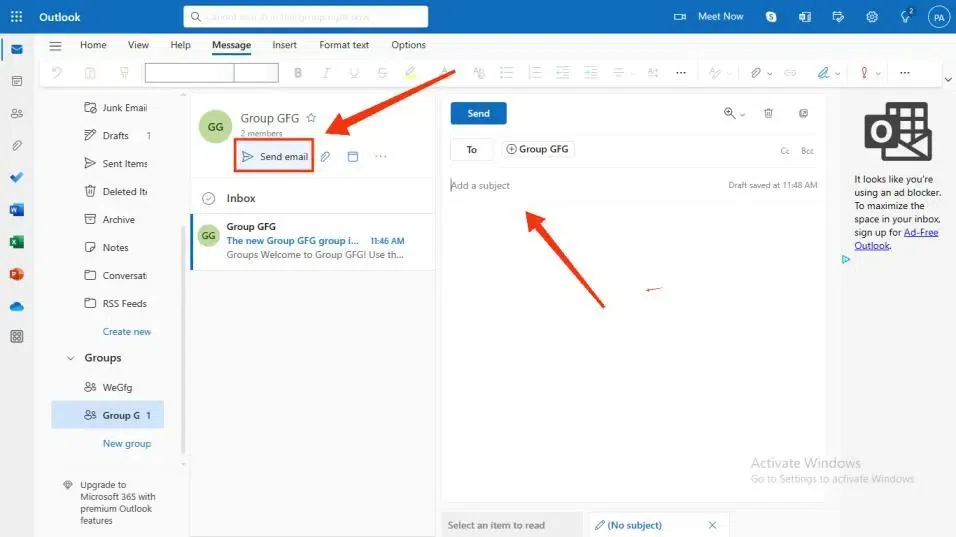Insert a bulleted list
This screenshot has width=956, height=537.
506,73
